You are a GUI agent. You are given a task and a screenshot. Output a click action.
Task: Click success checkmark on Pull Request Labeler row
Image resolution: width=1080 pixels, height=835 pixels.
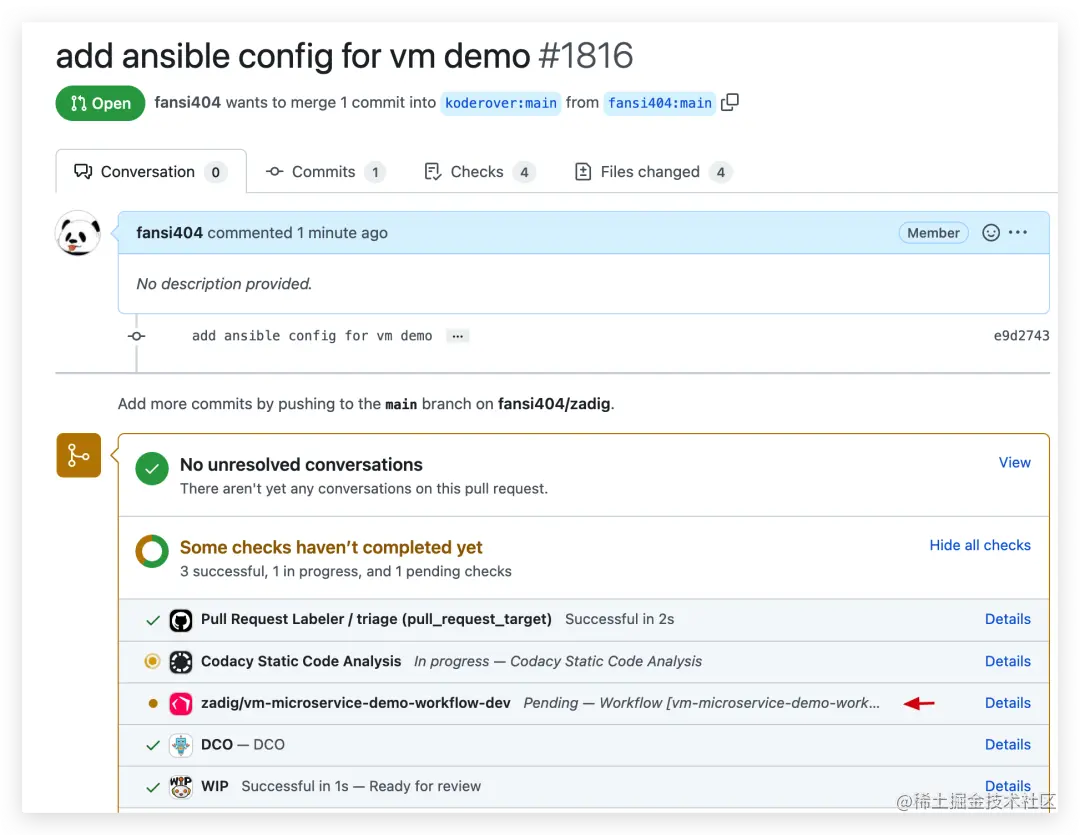point(153,620)
